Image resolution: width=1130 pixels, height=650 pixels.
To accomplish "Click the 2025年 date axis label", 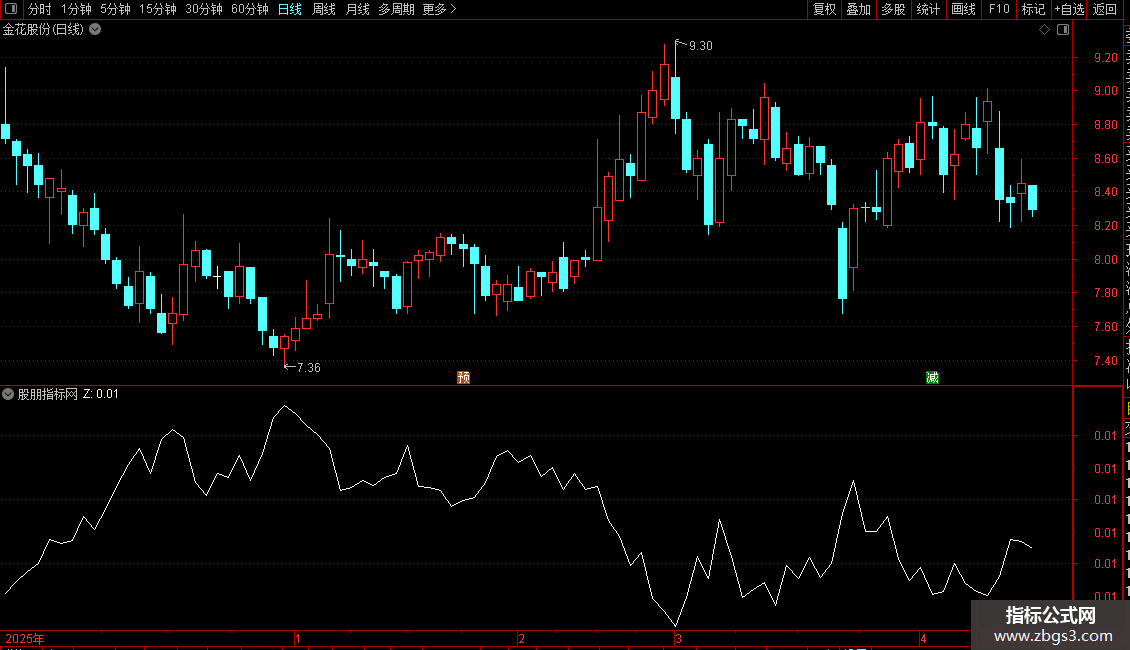I will tap(25, 638).
